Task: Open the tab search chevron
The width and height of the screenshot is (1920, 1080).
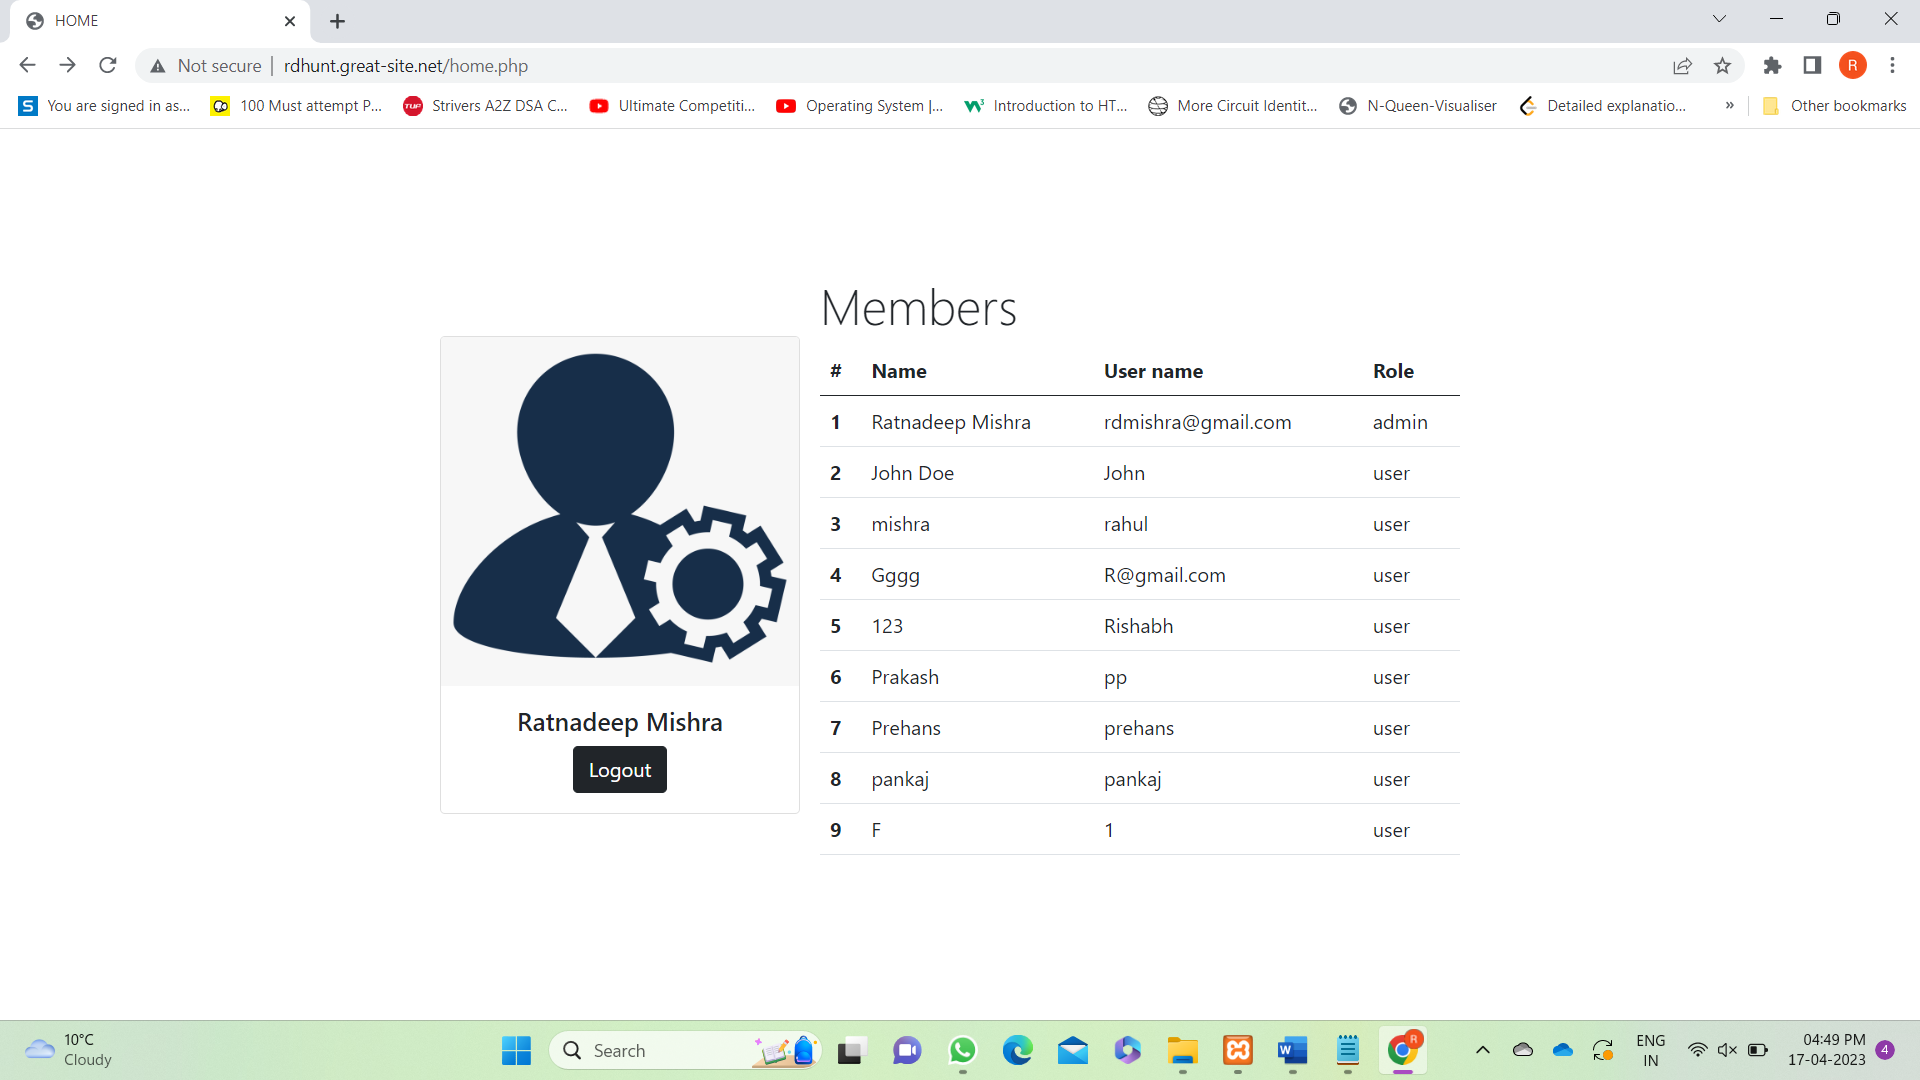Action: click(x=1720, y=18)
